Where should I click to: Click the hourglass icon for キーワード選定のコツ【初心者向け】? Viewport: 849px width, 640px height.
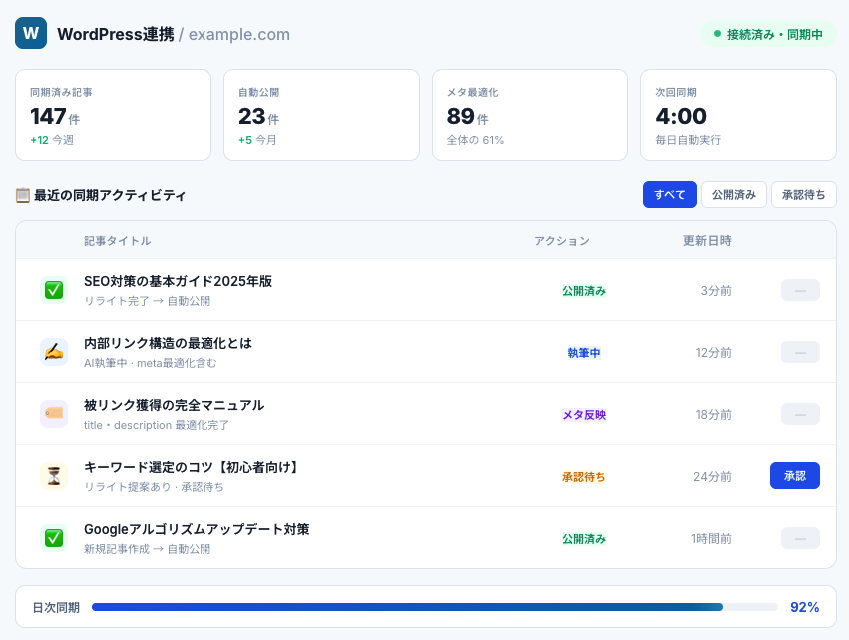point(54,476)
